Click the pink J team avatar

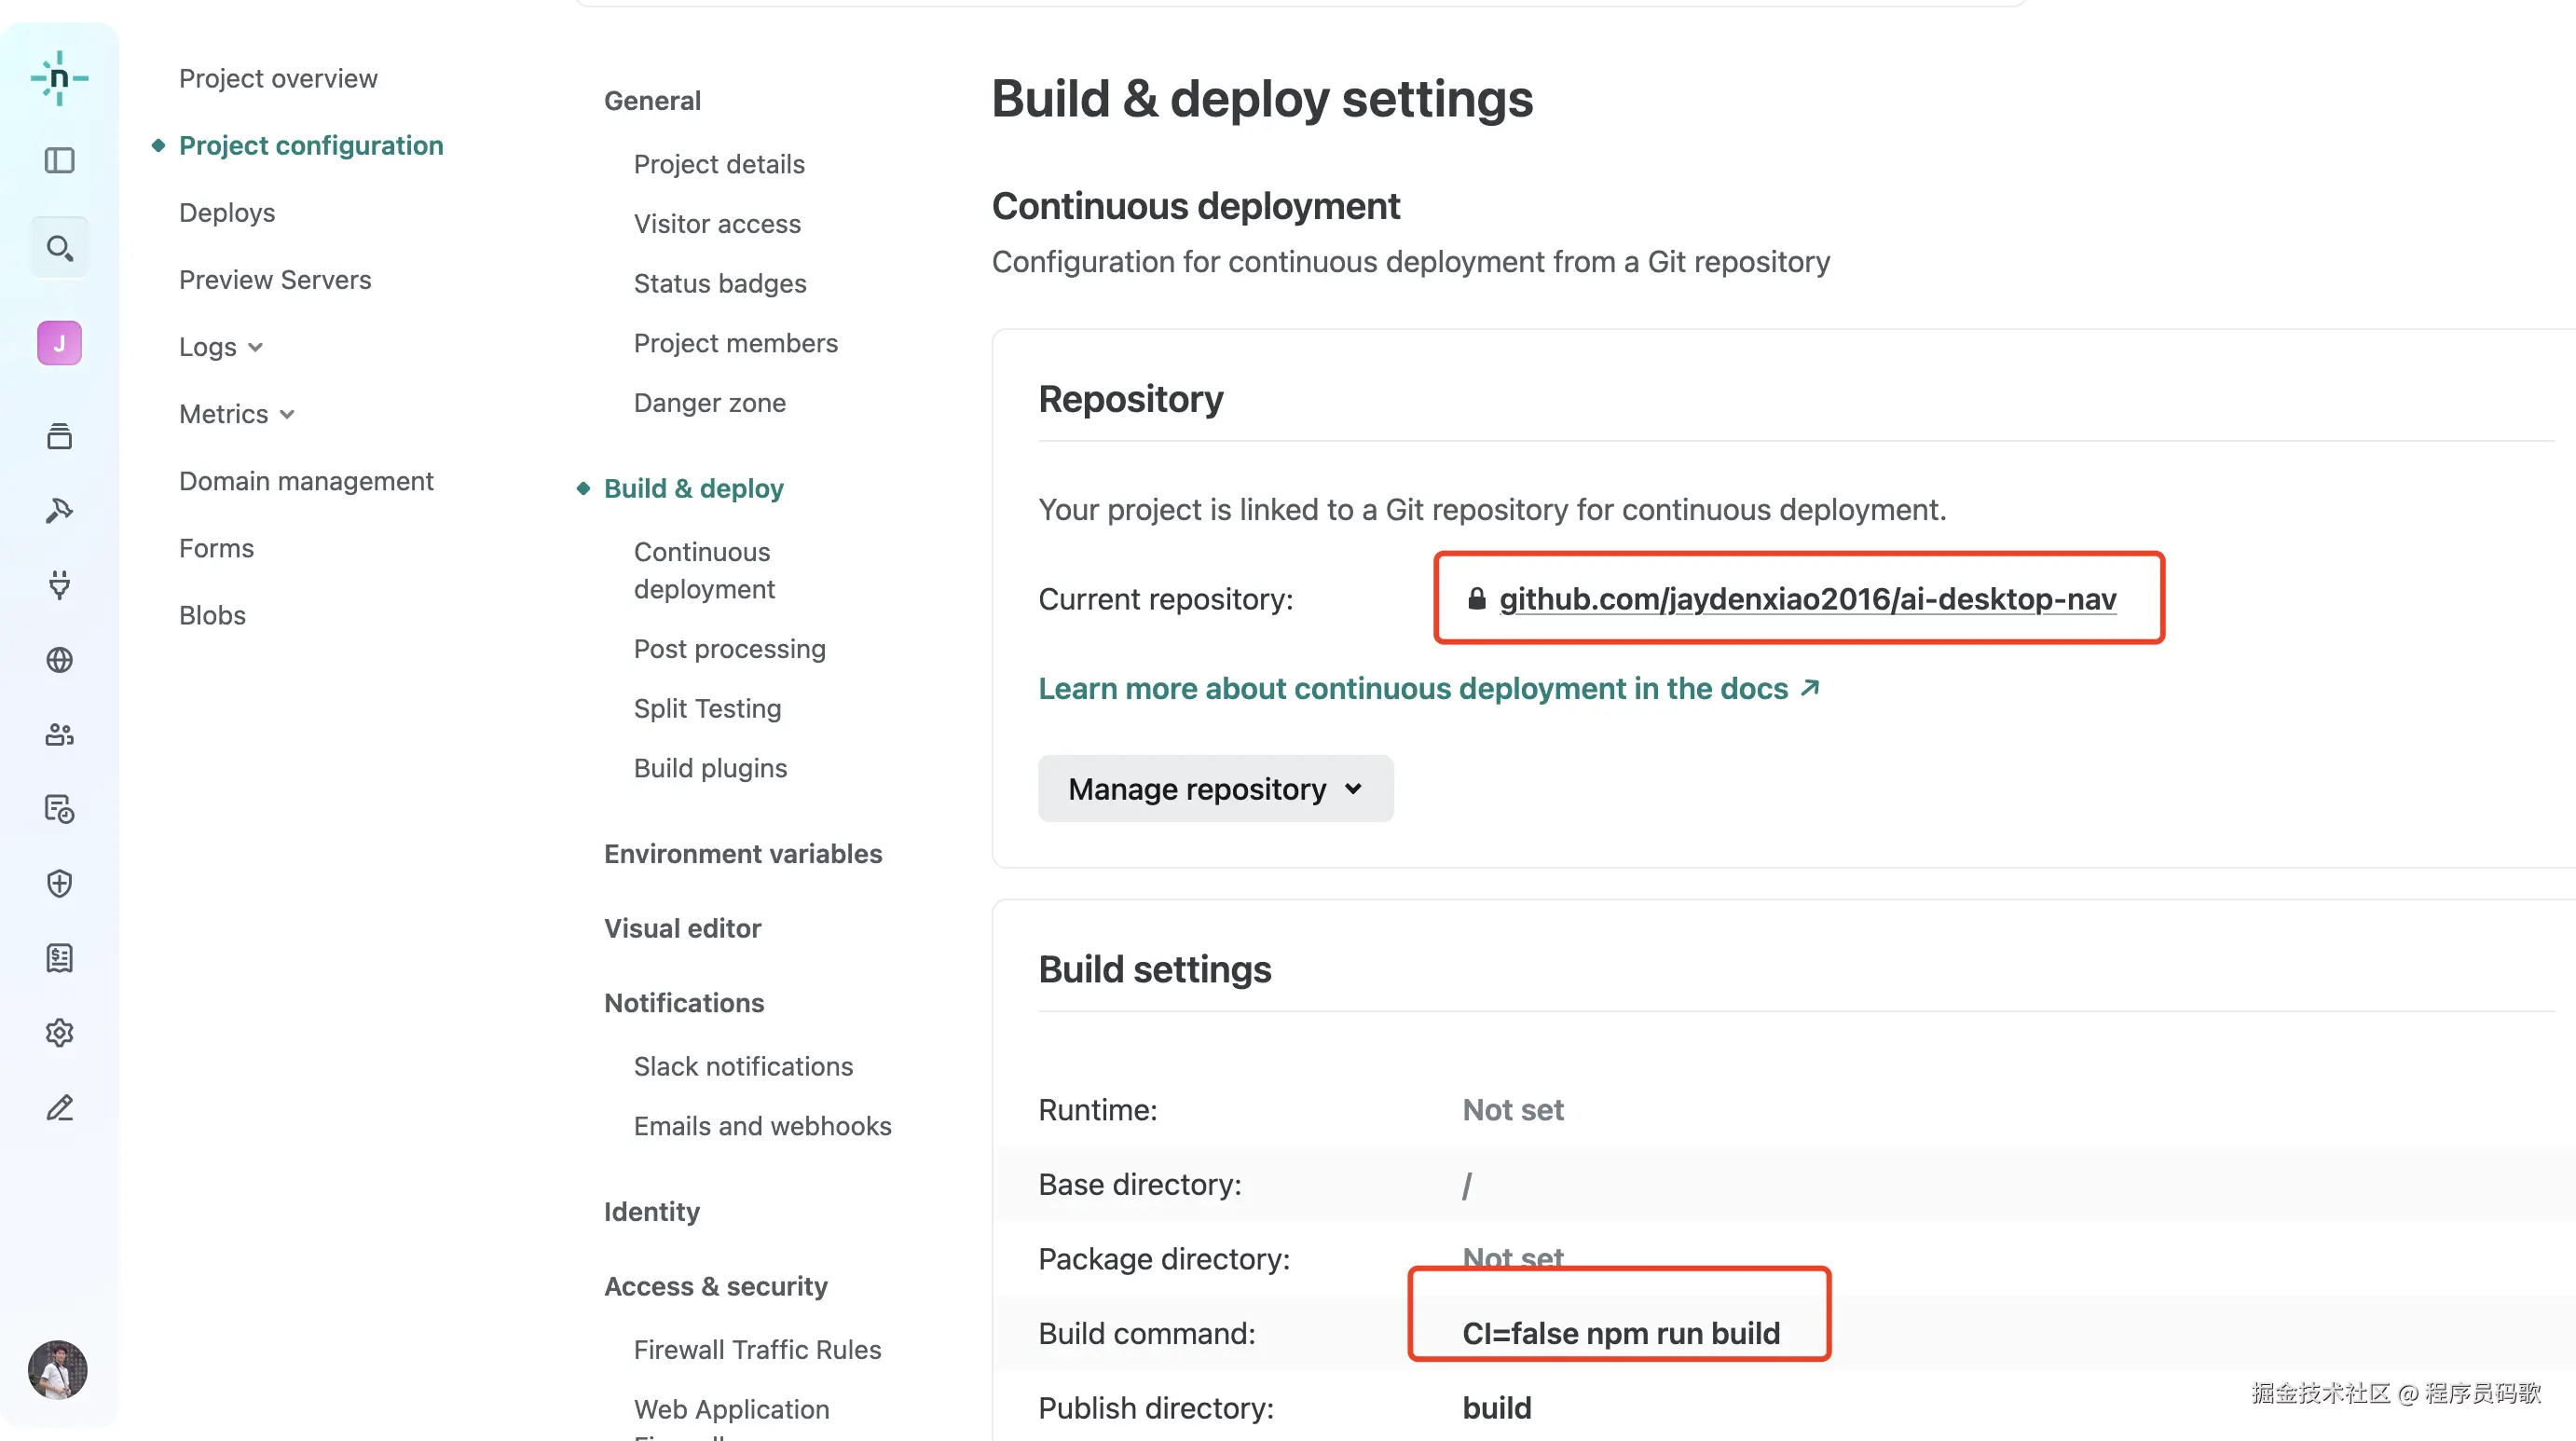tap(59, 343)
